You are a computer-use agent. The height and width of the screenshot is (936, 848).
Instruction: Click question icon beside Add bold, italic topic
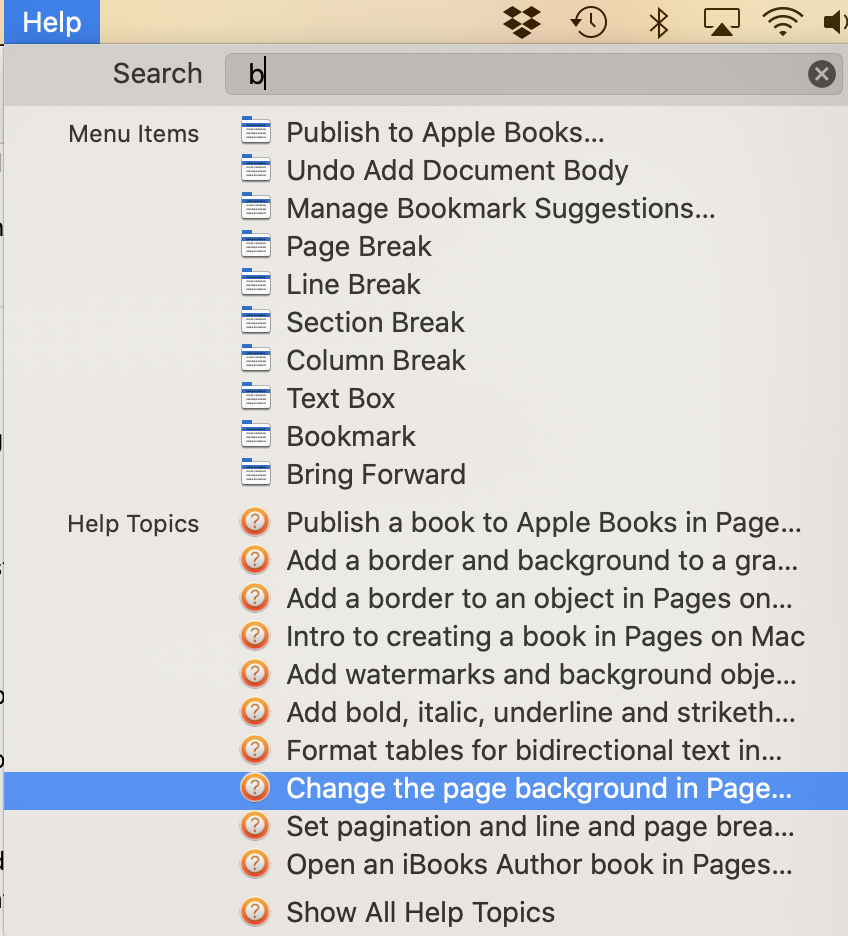point(255,712)
